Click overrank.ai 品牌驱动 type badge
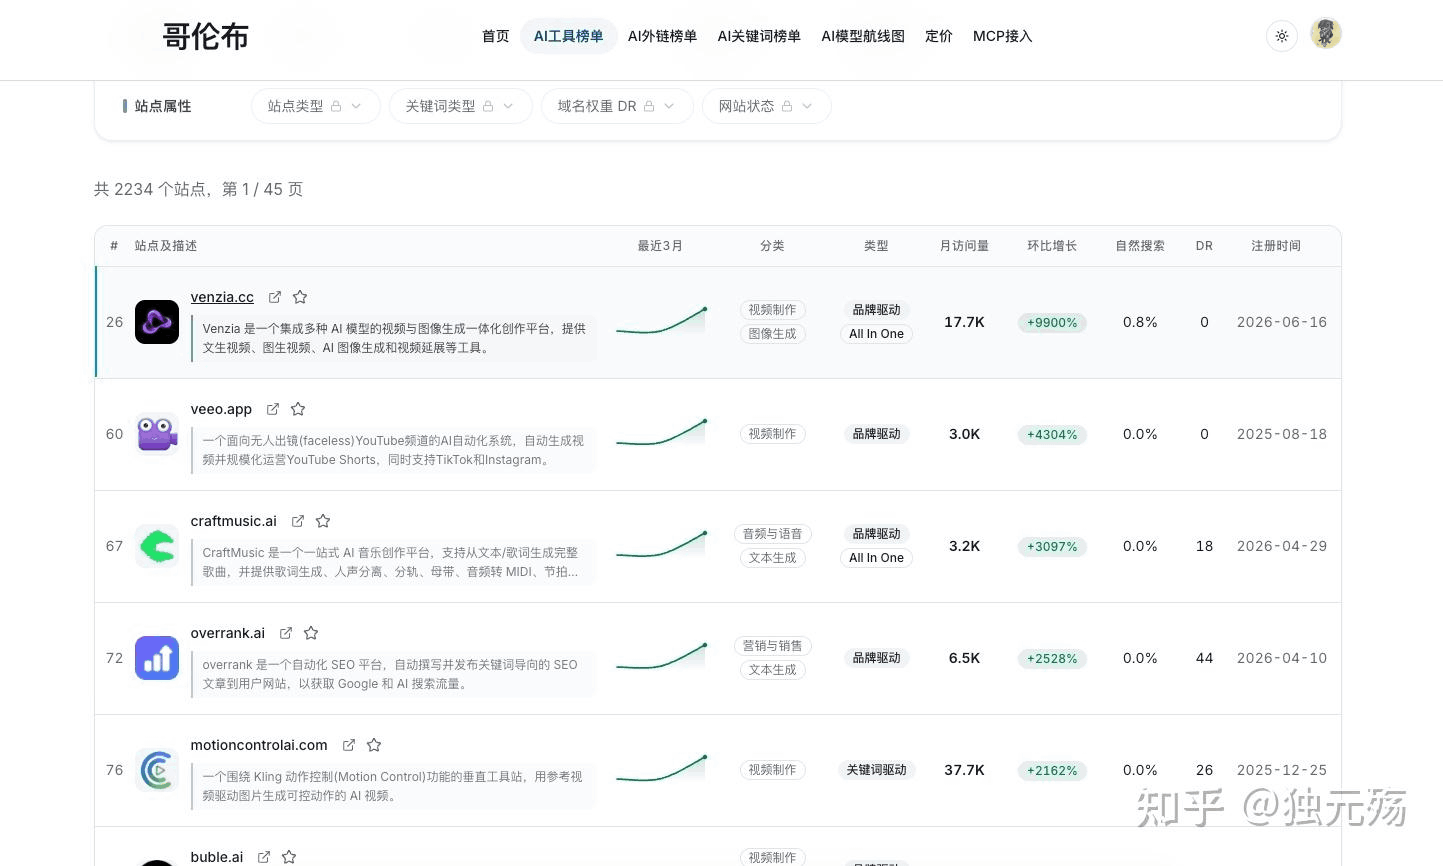The image size is (1443, 866). coord(876,658)
